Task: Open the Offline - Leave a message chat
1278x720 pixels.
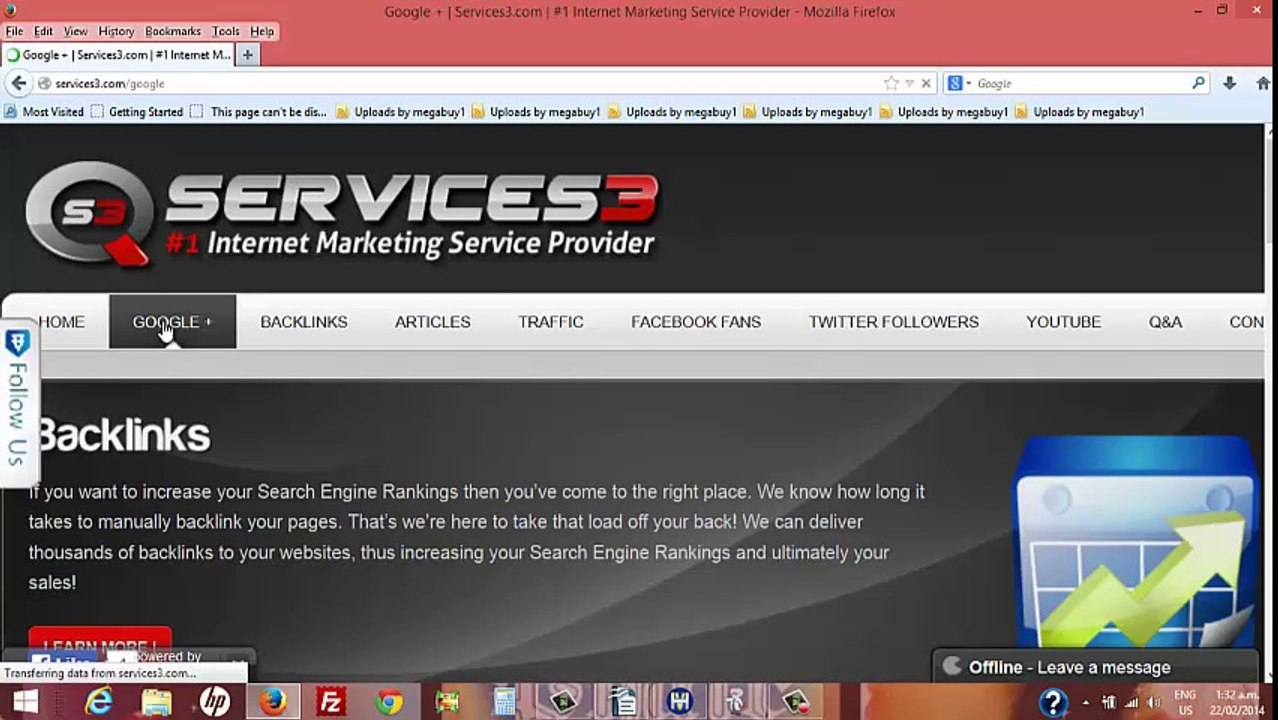Action: click(1095, 667)
